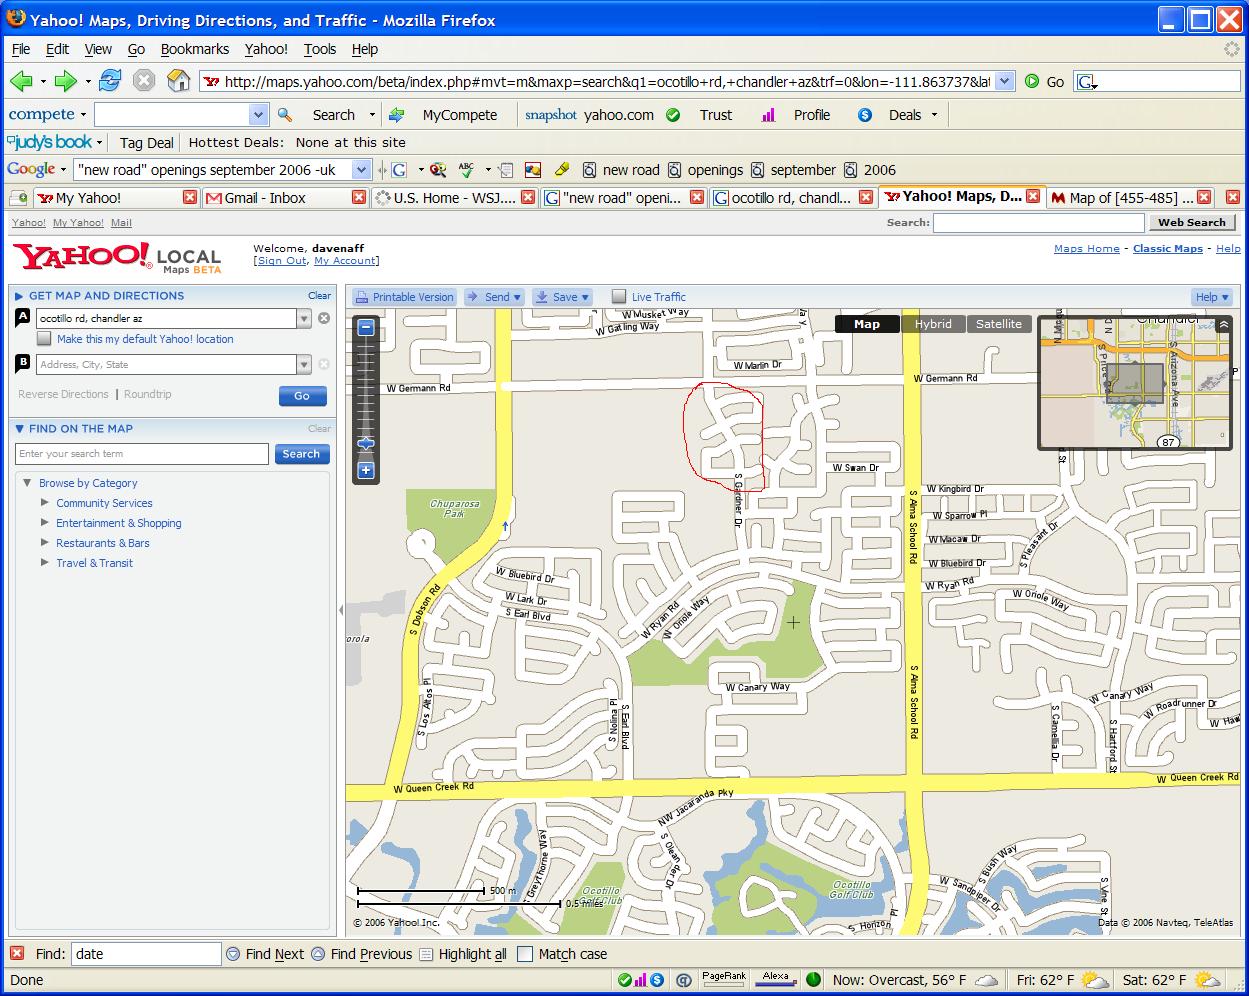Click the Sign Out link
1249x996 pixels.
pyautogui.click(x=282, y=261)
